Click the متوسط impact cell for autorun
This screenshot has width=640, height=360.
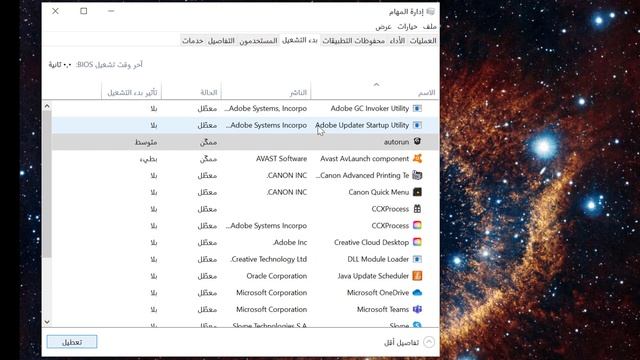click(146, 142)
